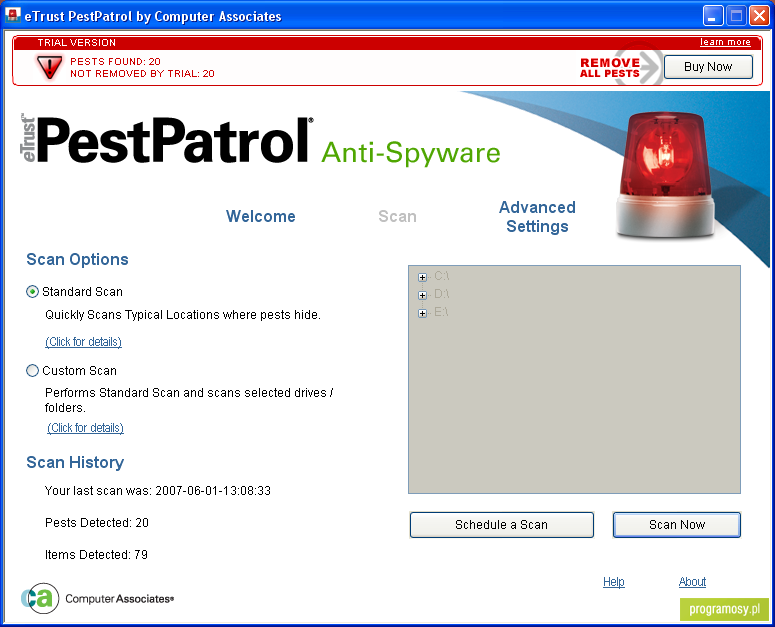The image size is (775, 627).
Task: Open Custom Scan's Click for details link
Action: pos(86,428)
